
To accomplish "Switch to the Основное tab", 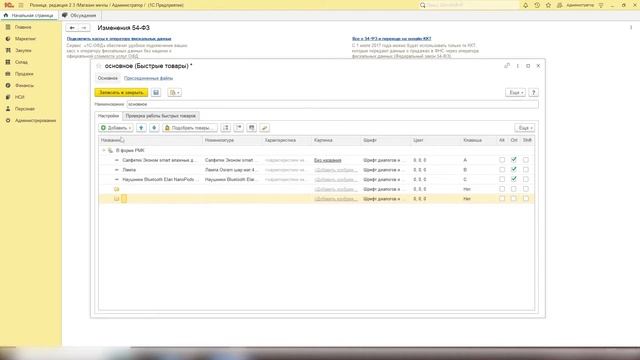I will pos(108,78).
